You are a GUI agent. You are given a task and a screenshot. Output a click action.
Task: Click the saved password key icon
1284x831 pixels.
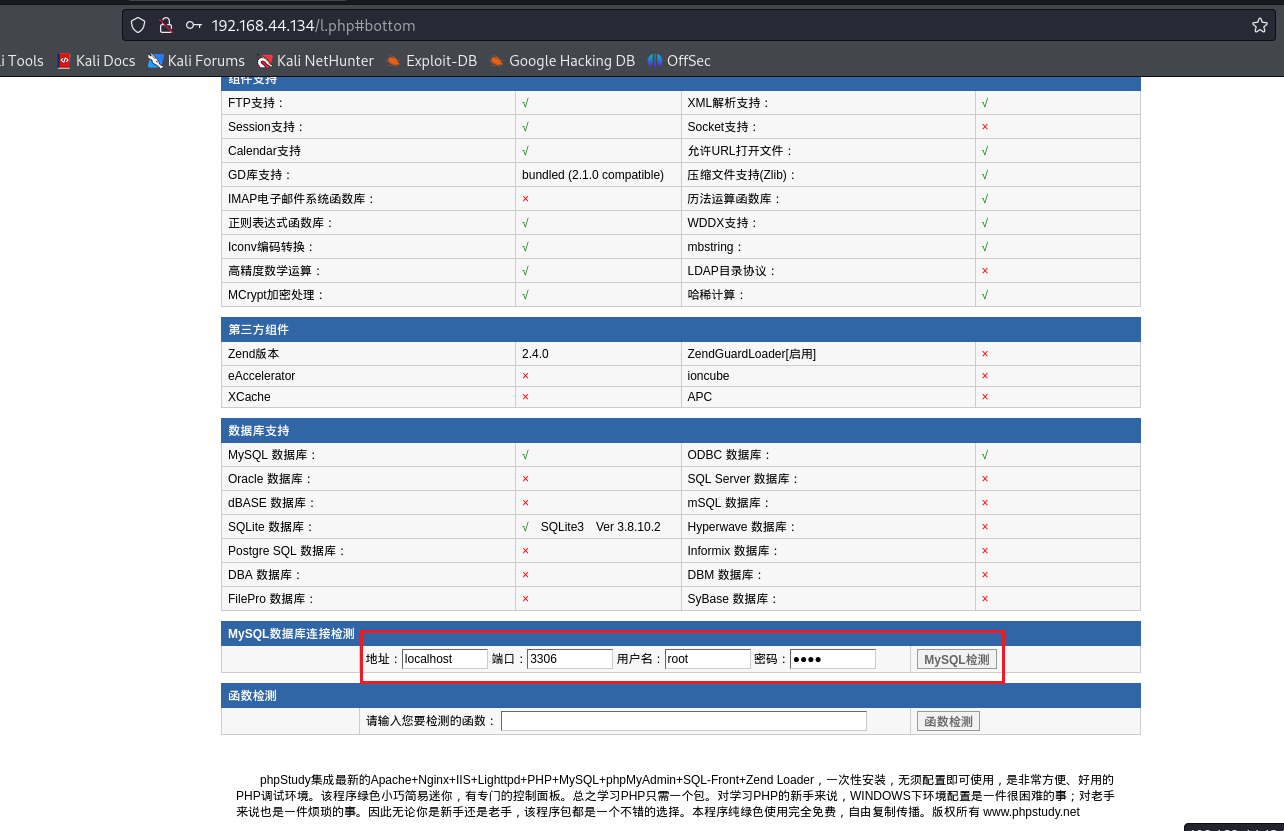[194, 25]
